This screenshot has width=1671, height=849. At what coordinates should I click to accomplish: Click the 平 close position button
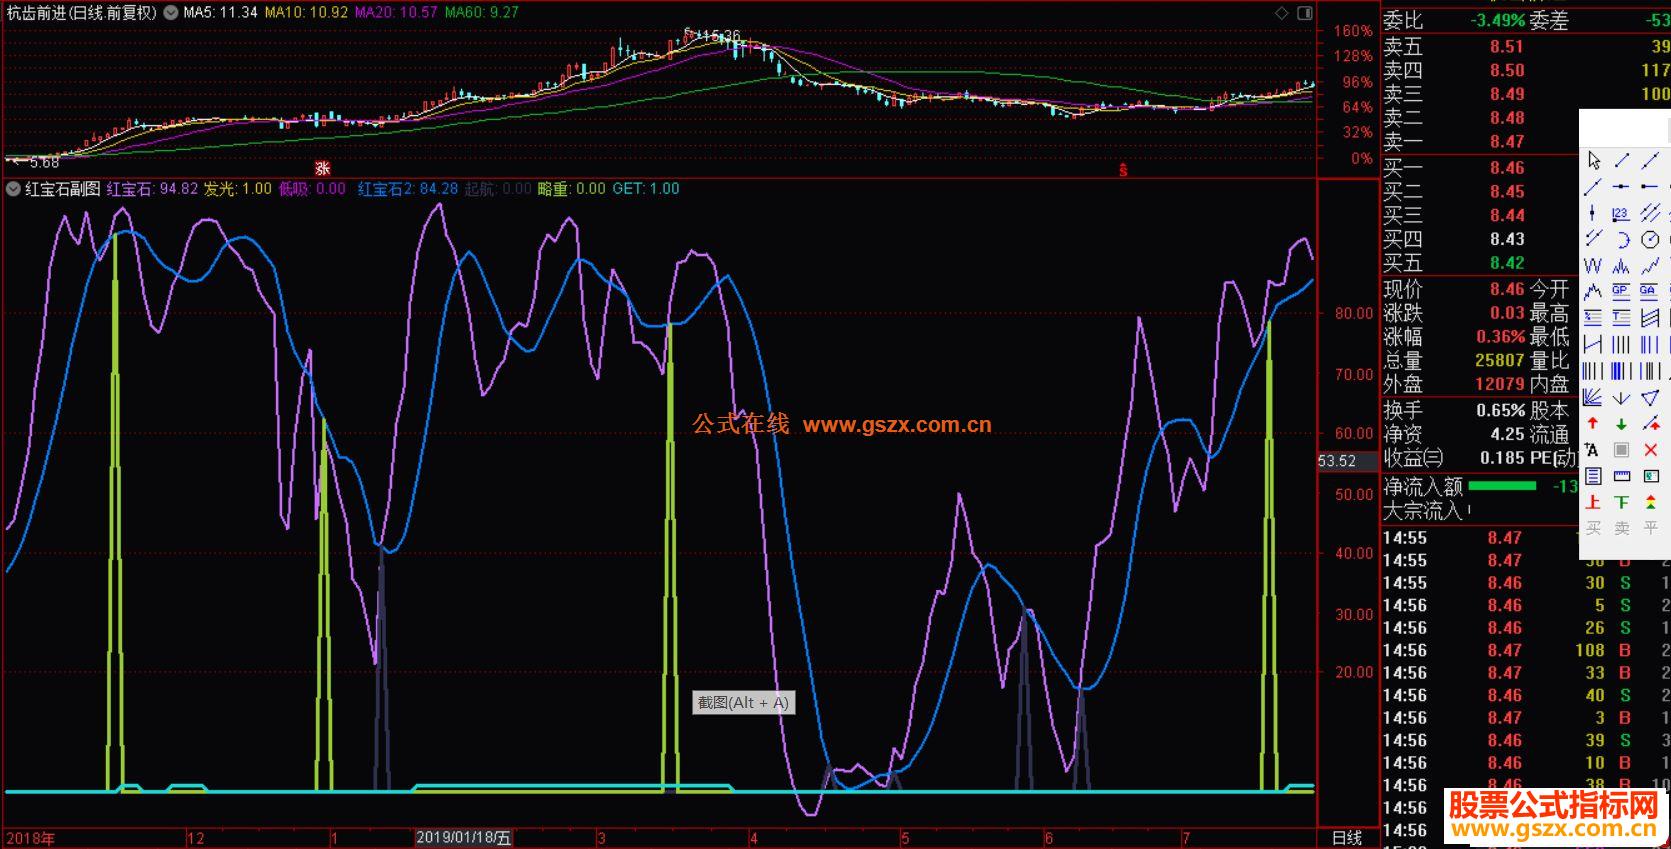click(1650, 527)
